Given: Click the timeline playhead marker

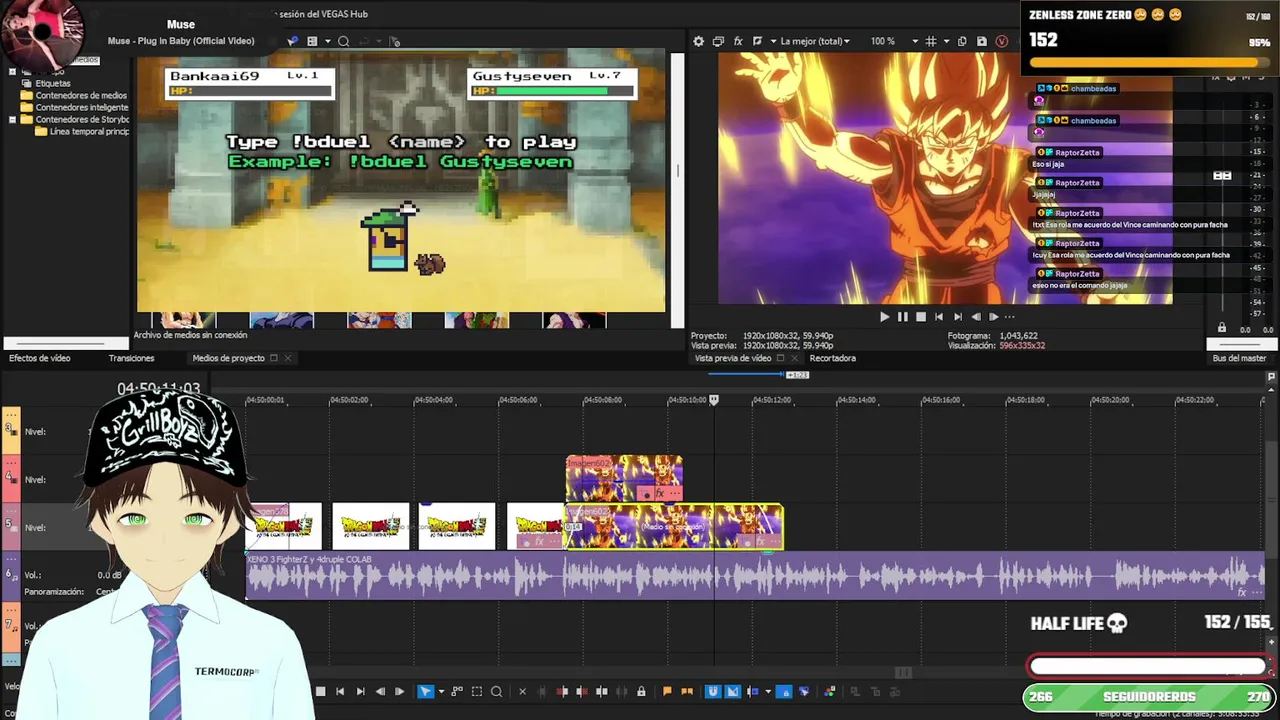Looking at the screenshot, I should pyautogui.click(x=714, y=400).
